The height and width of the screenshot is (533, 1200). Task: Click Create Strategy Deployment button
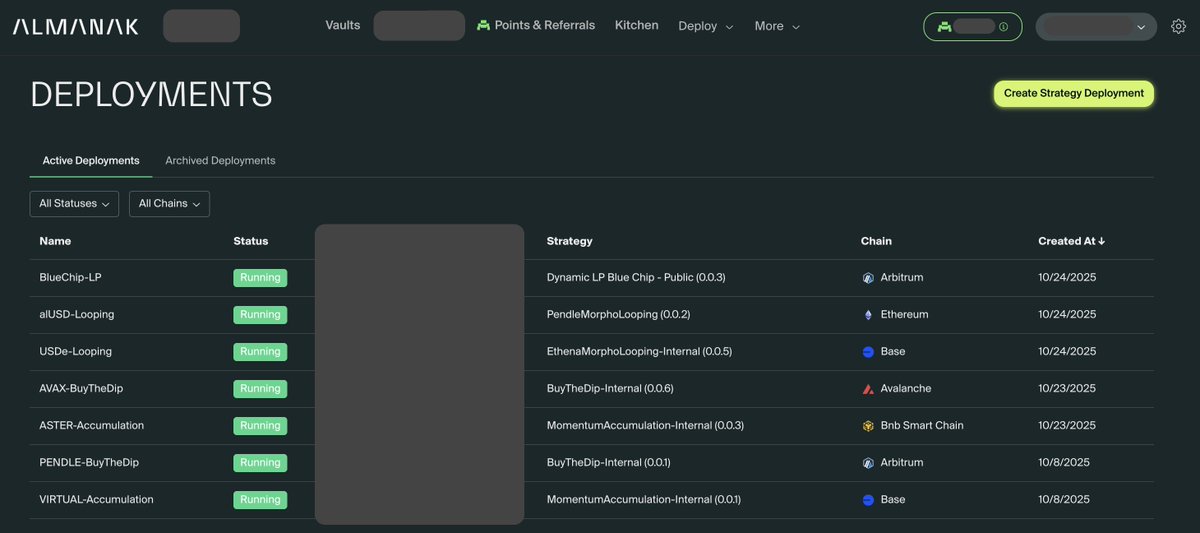pos(1073,94)
